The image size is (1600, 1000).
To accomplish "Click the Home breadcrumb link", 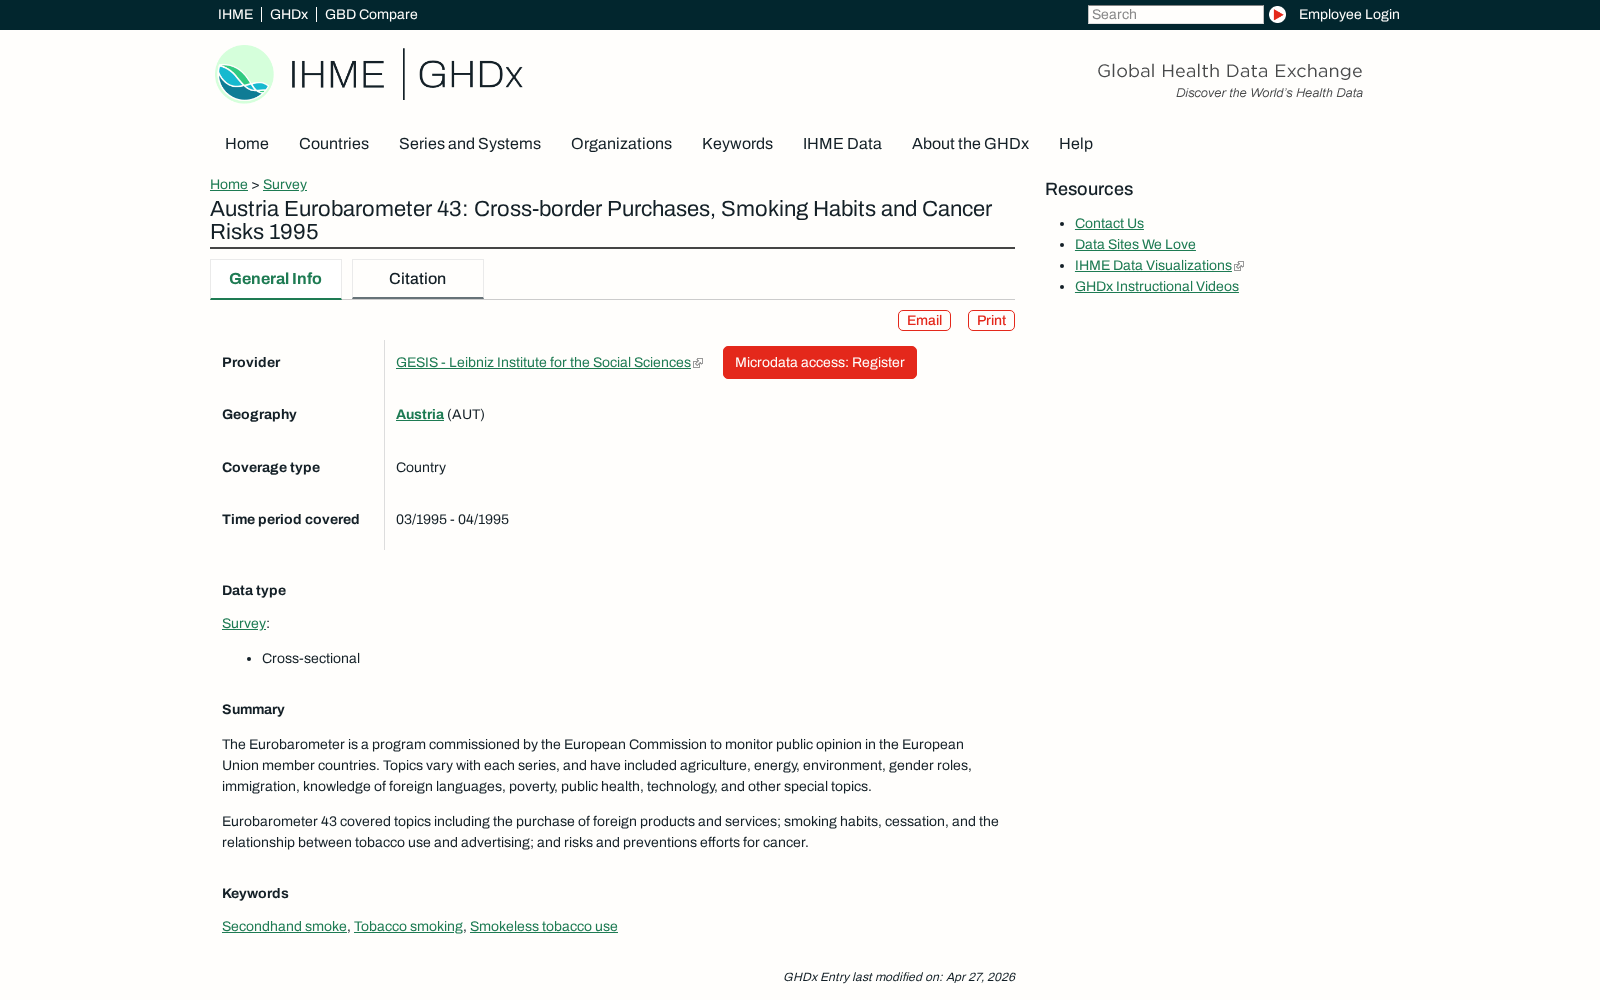I will (229, 184).
